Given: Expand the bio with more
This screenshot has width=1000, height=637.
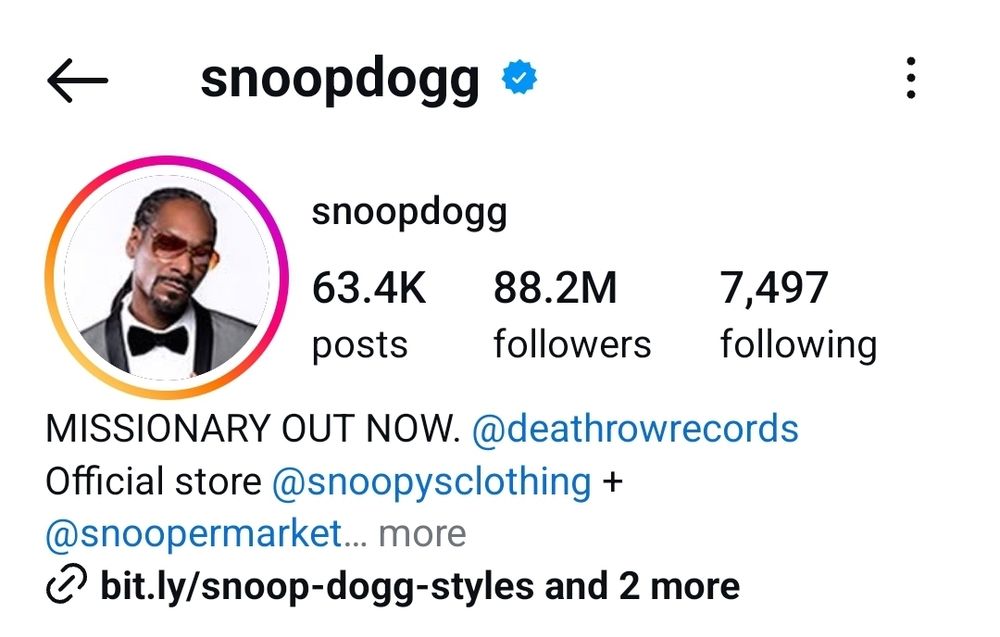Looking at the screenshot, I should (x=422, y=534).
